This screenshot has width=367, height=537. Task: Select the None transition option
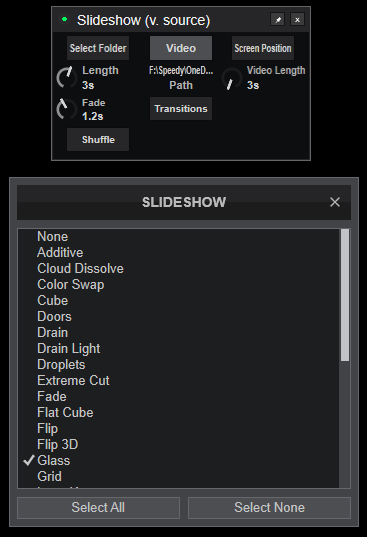pyautogui.click(x=52, y=236)
